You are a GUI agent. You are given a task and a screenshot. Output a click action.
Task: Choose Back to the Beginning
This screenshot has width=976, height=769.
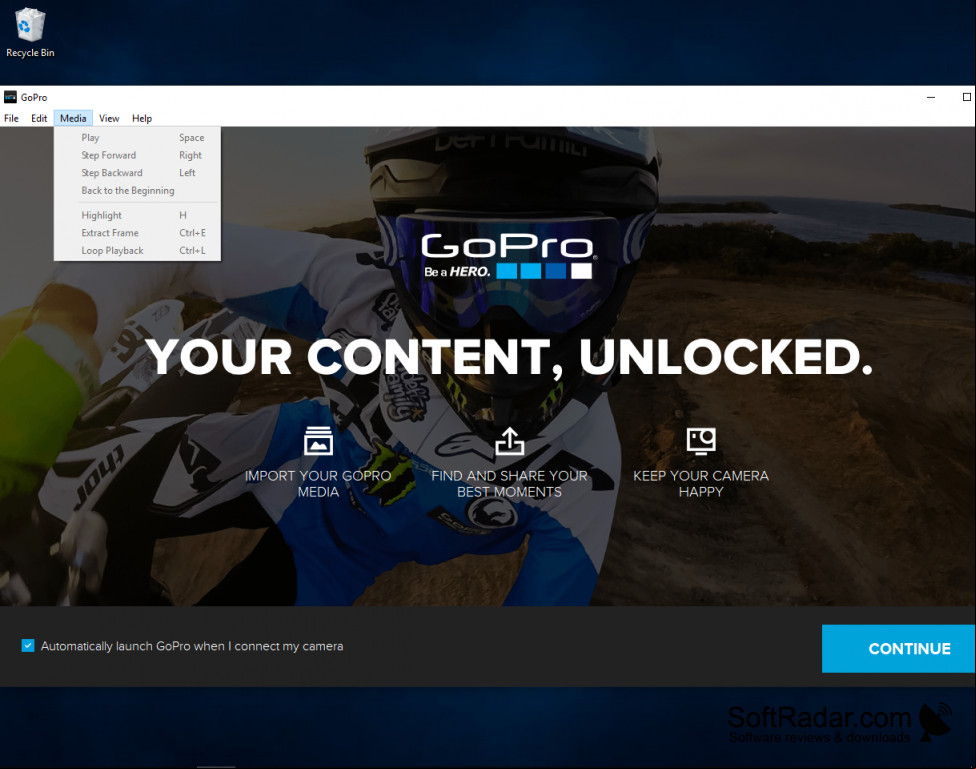[x=137, y=191]
